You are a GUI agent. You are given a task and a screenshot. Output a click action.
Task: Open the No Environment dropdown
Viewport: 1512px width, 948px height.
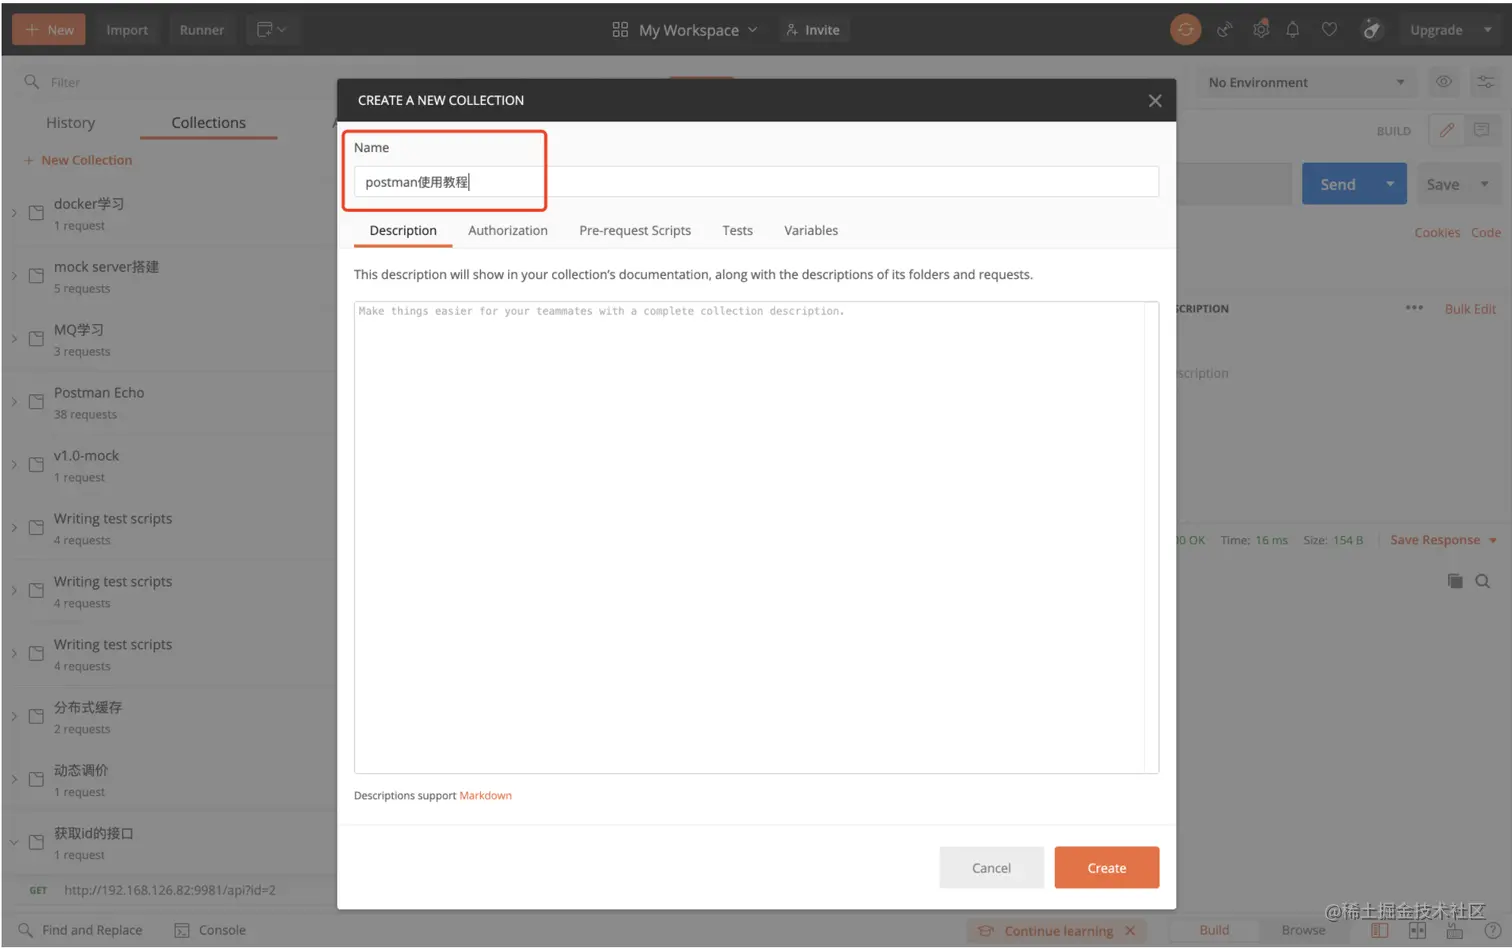click(1308, 82)
